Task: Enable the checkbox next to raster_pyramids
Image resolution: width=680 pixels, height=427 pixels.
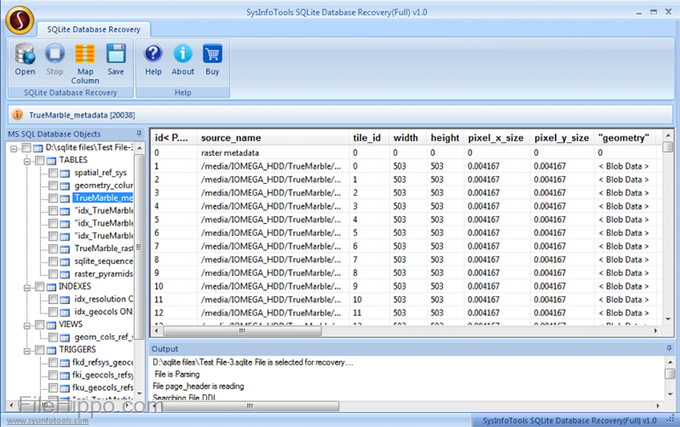Action: tap(51, 273)
